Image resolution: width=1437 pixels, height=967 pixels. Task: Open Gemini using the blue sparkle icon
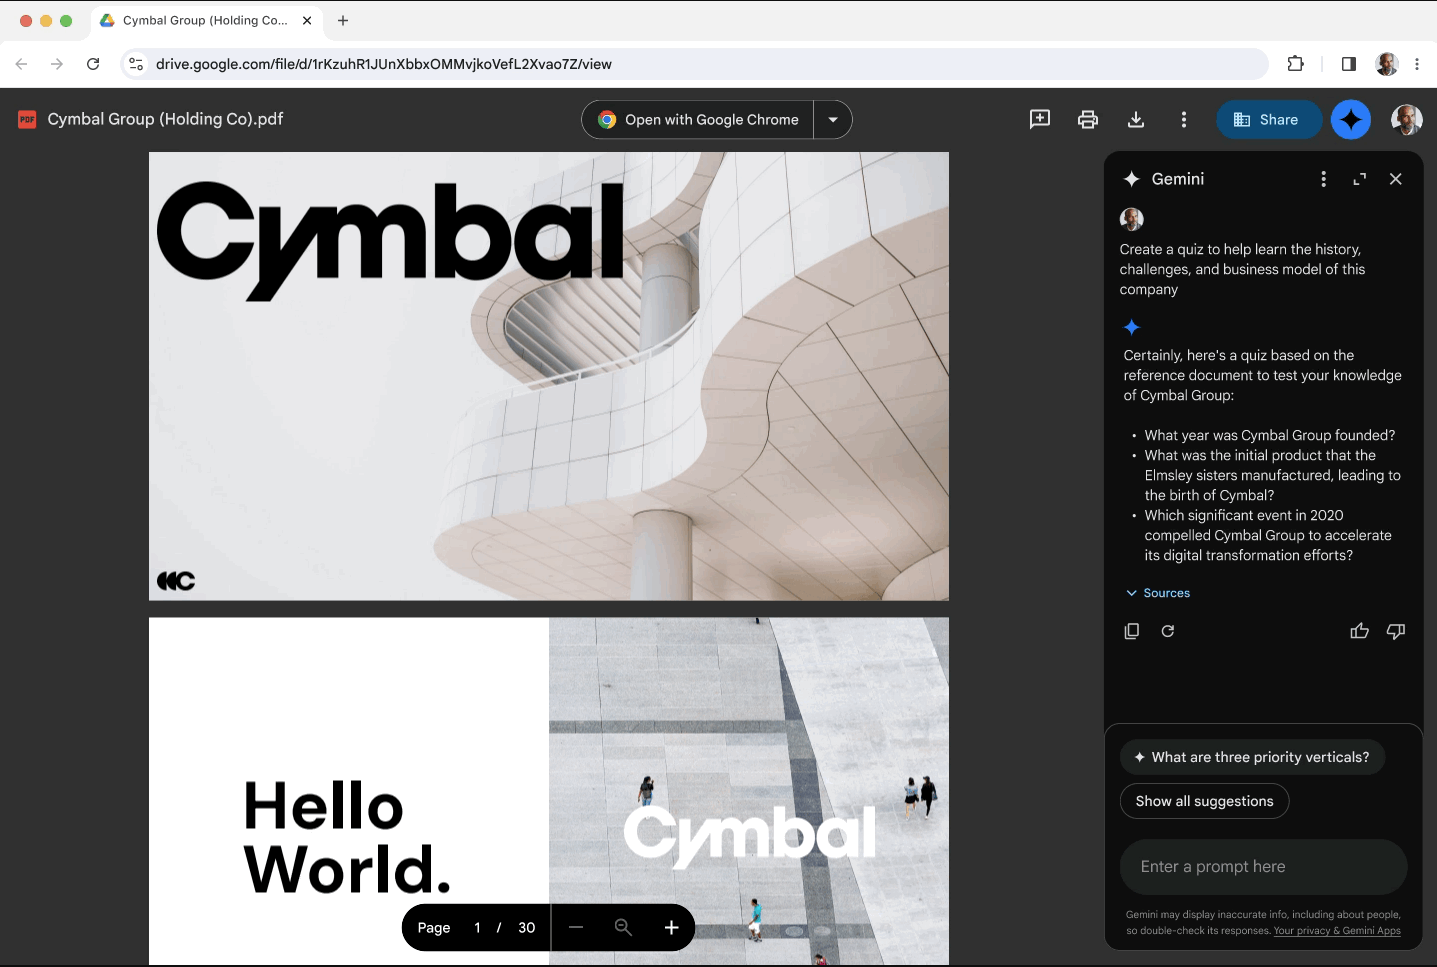click(x=1351, y=119)
